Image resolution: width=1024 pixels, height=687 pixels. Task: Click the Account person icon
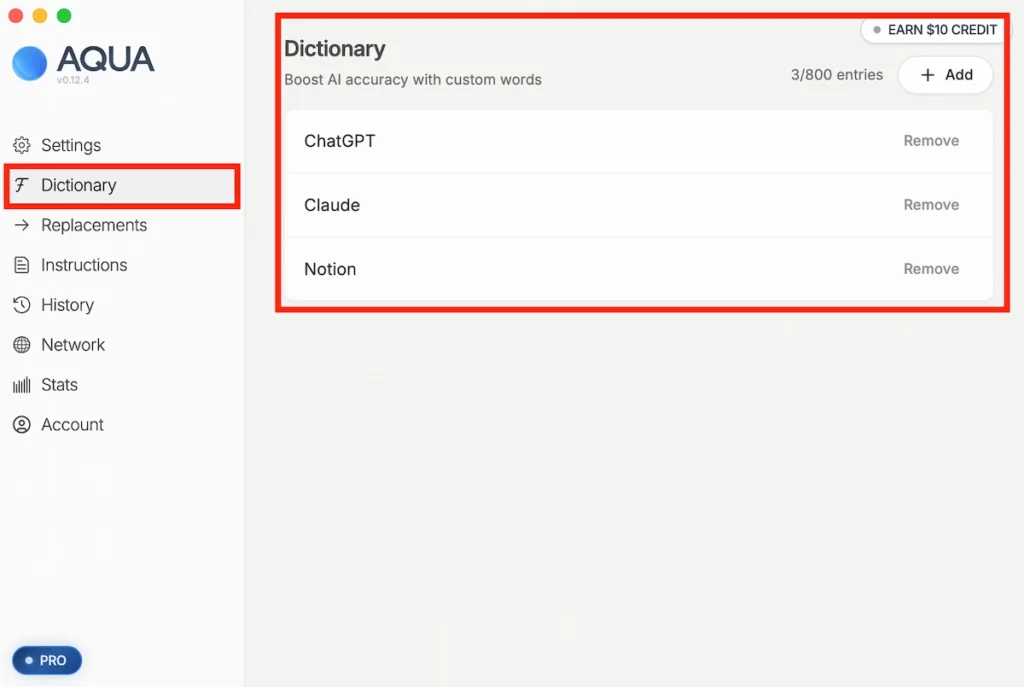pyautogui.click(x=21, y=425)
